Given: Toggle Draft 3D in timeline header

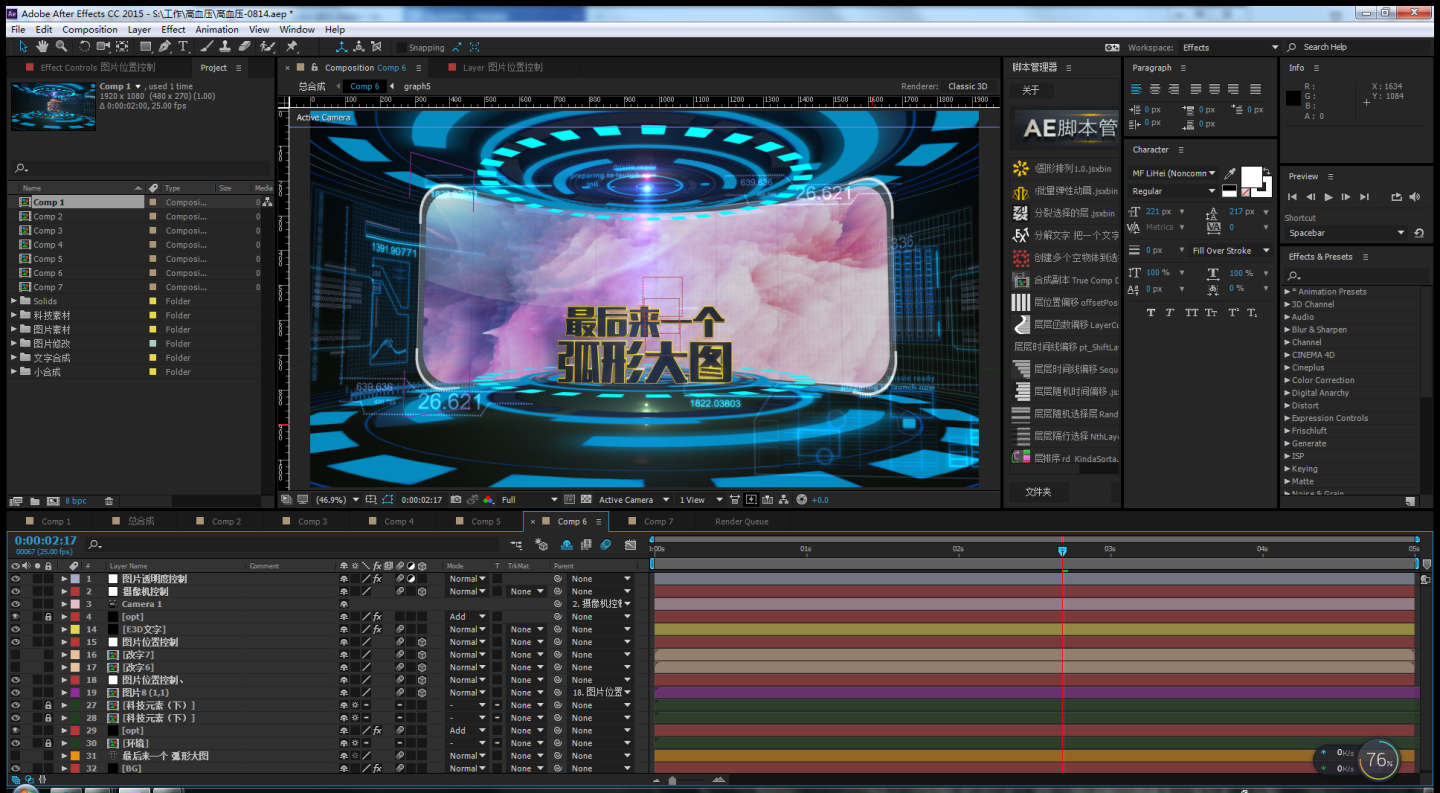Looking at the screenshot, I should pos(542,545).
